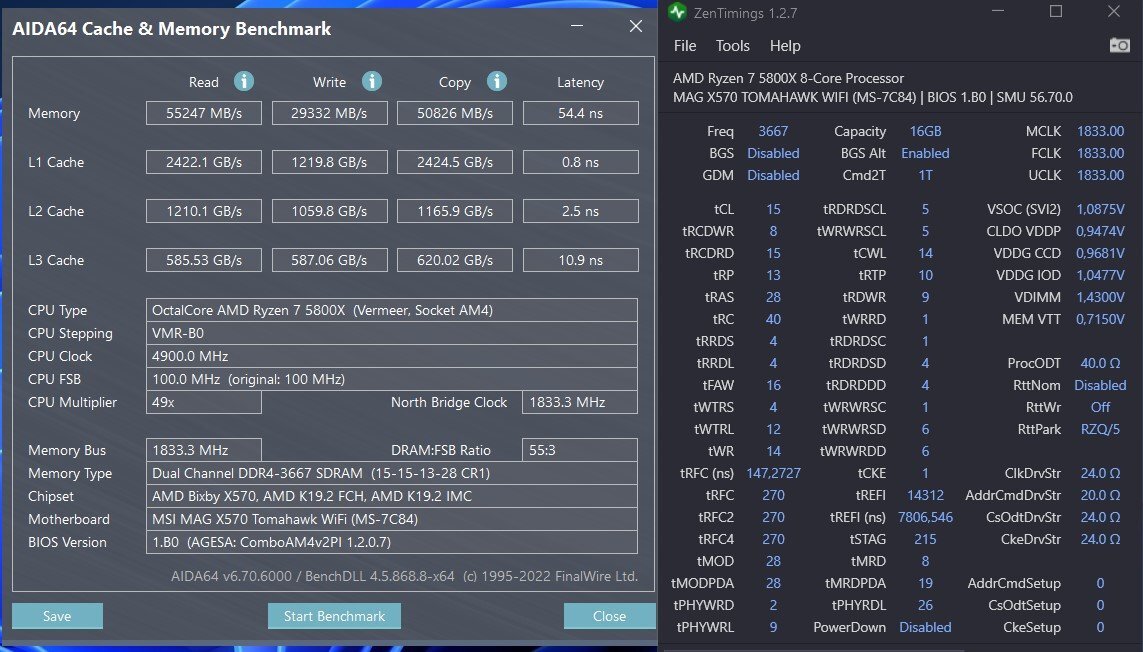The image size is (1143, 652).
Task: Select the Memory Write value 29332 MB/s
Action: tap(329, 113)
